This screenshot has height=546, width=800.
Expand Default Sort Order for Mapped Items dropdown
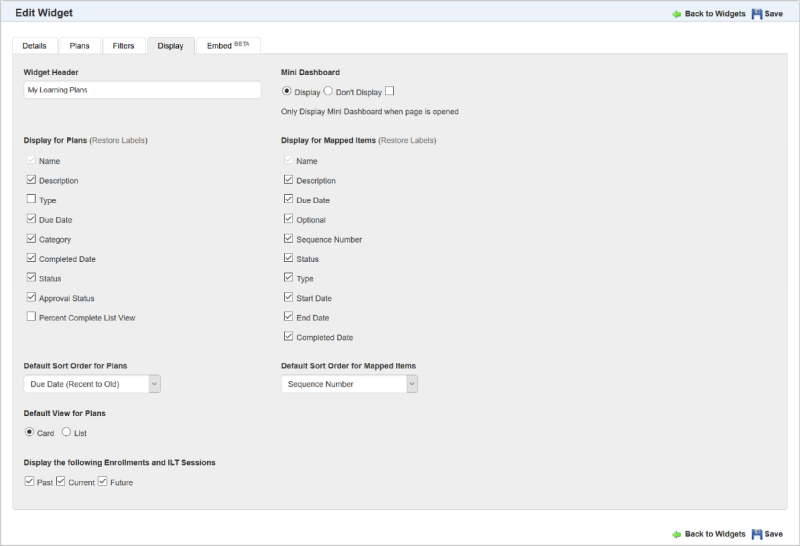(349, 384)
